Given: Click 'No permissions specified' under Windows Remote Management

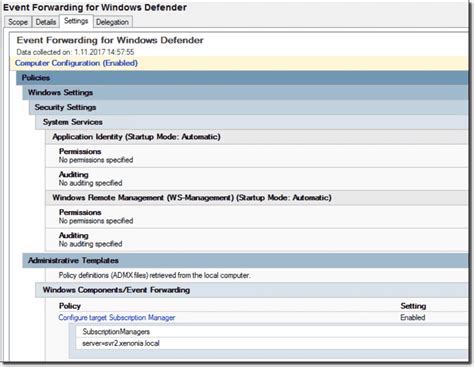Looking at the screenshot, I should point(96,221).
